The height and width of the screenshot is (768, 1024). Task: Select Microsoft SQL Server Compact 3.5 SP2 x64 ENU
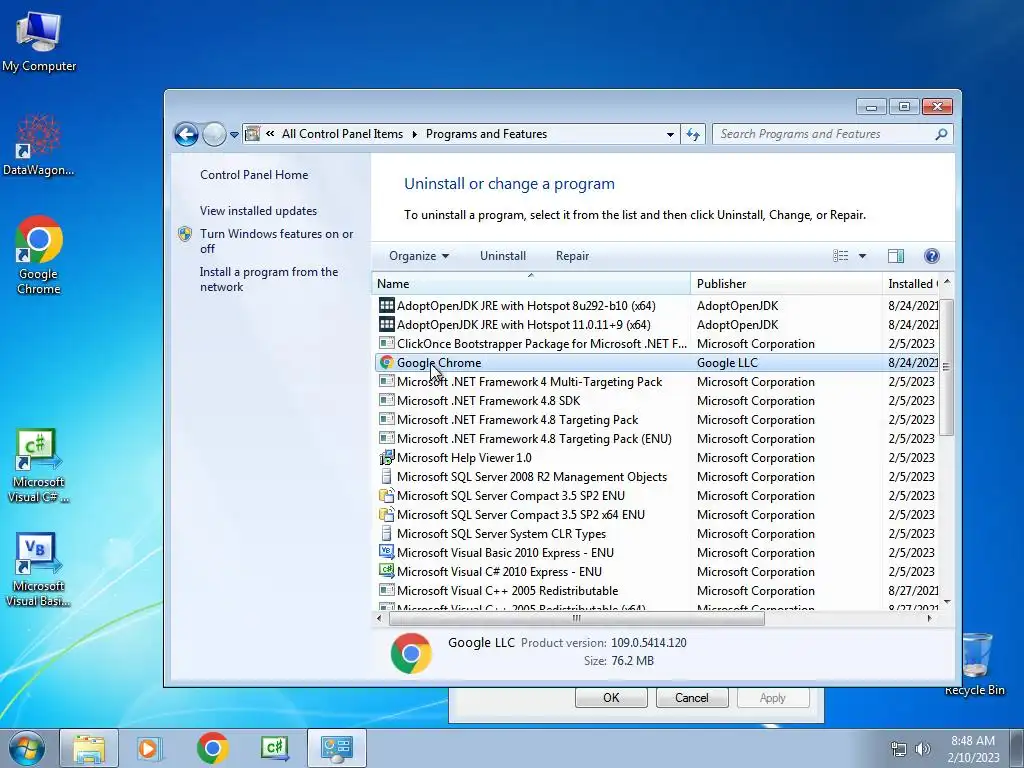(656, 515)
